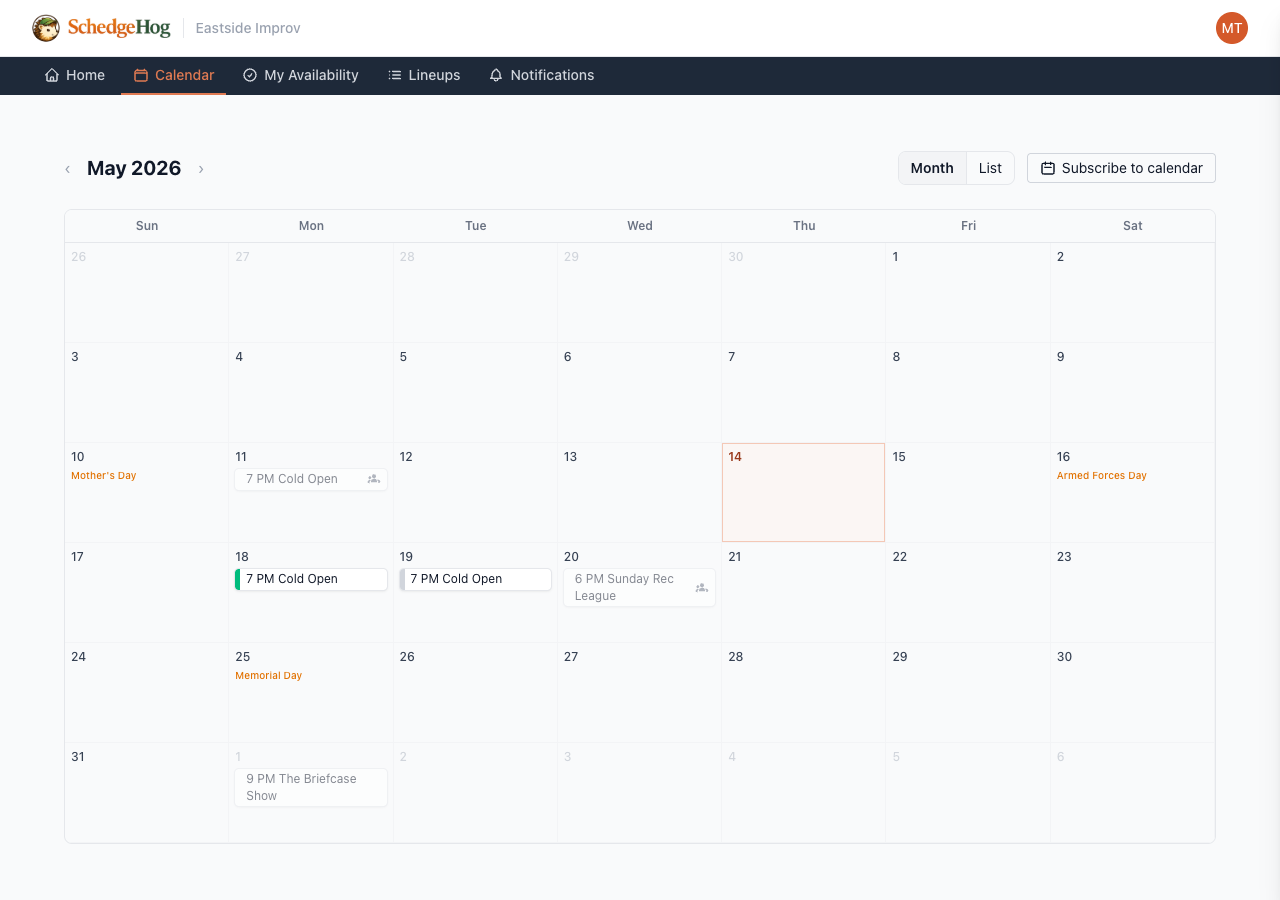Go to previous month arrow
This screenshot has width=1280, height=900.
(67, 169)
